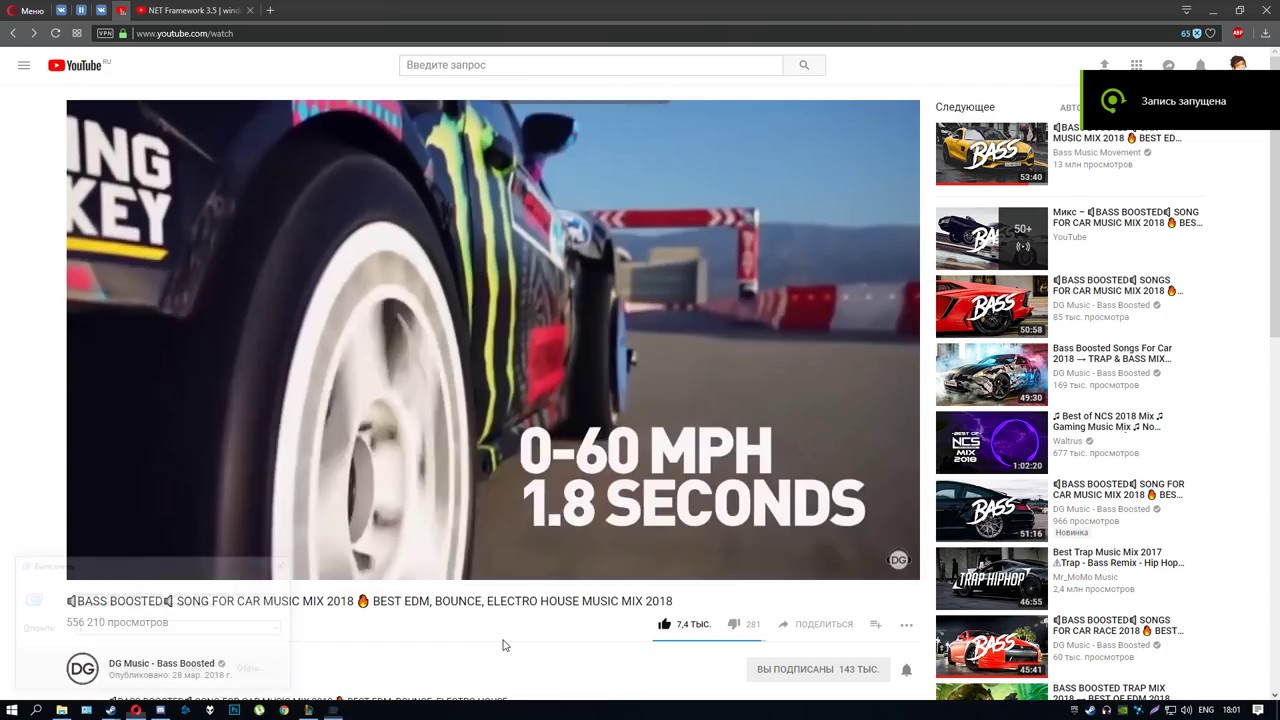Open a new browser tab
The image size is (1280, 720).
pos(270,10)
